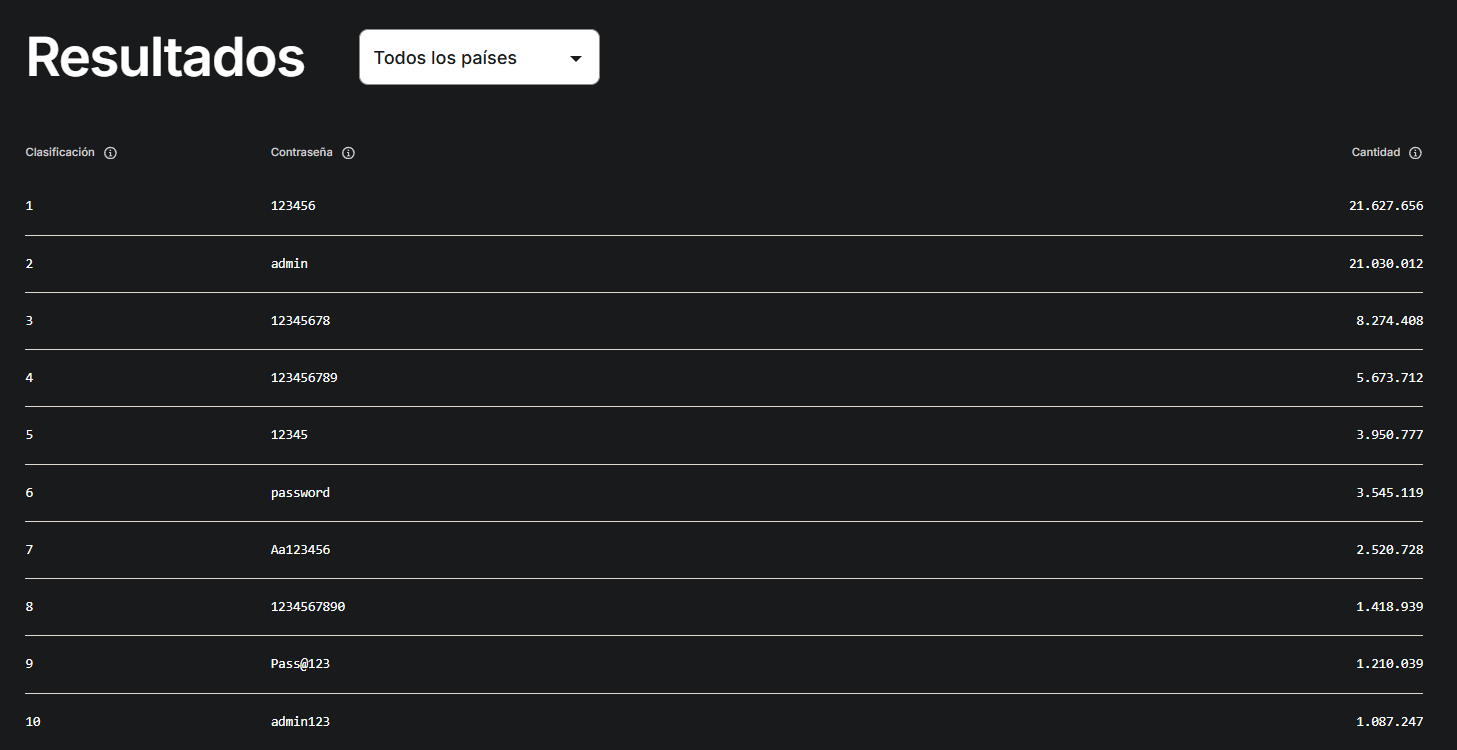Click the Clasificación column header

[60, 152]
